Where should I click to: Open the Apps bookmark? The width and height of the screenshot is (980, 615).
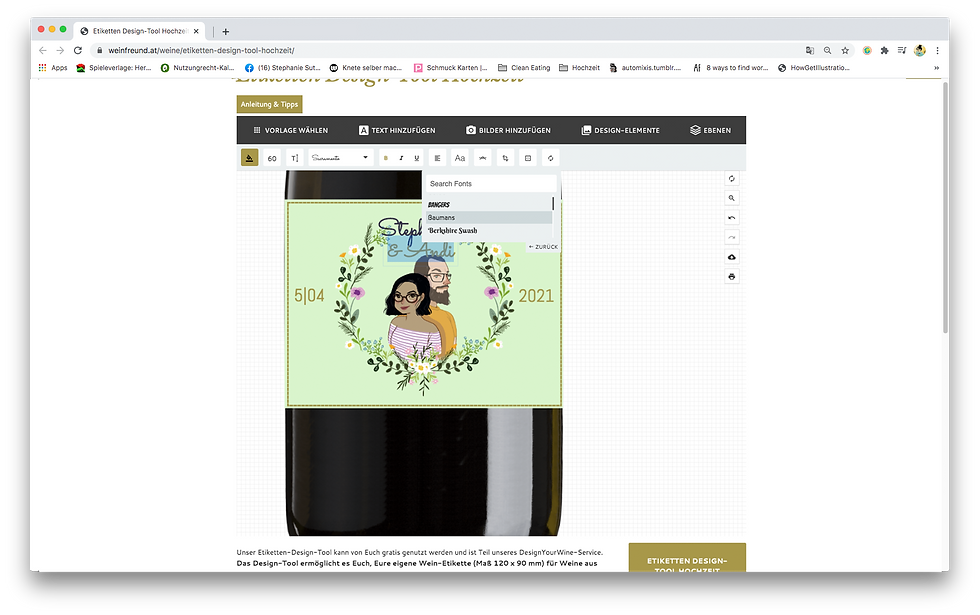[x=53, y=68]
